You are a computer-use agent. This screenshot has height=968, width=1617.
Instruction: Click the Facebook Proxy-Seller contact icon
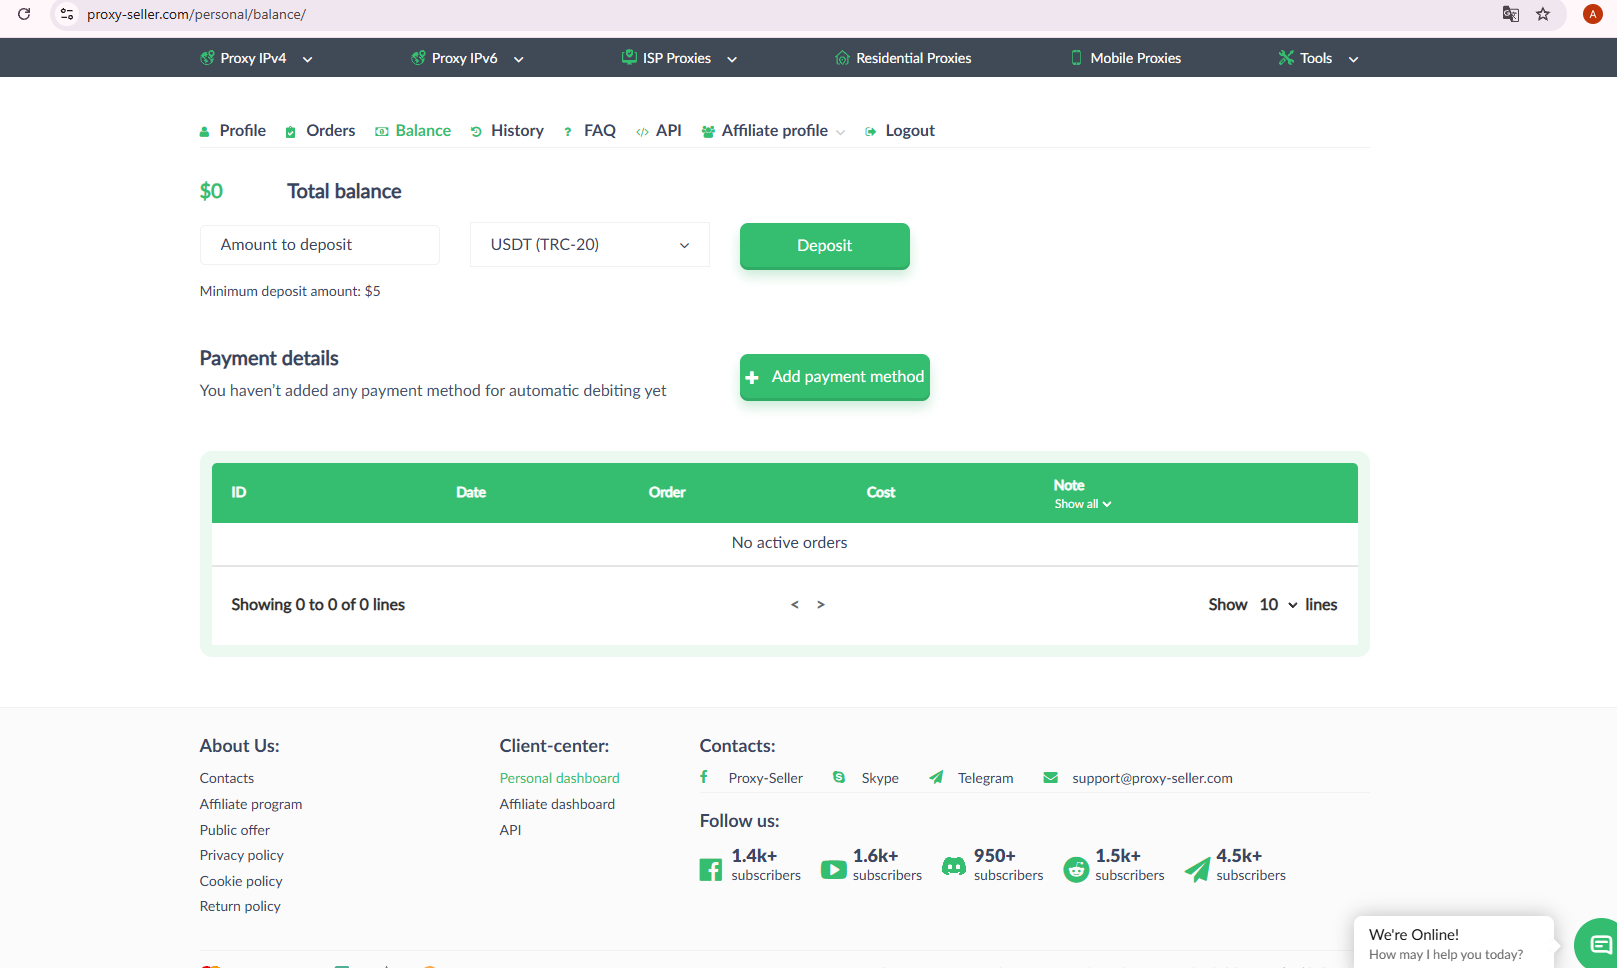point(704,777)
